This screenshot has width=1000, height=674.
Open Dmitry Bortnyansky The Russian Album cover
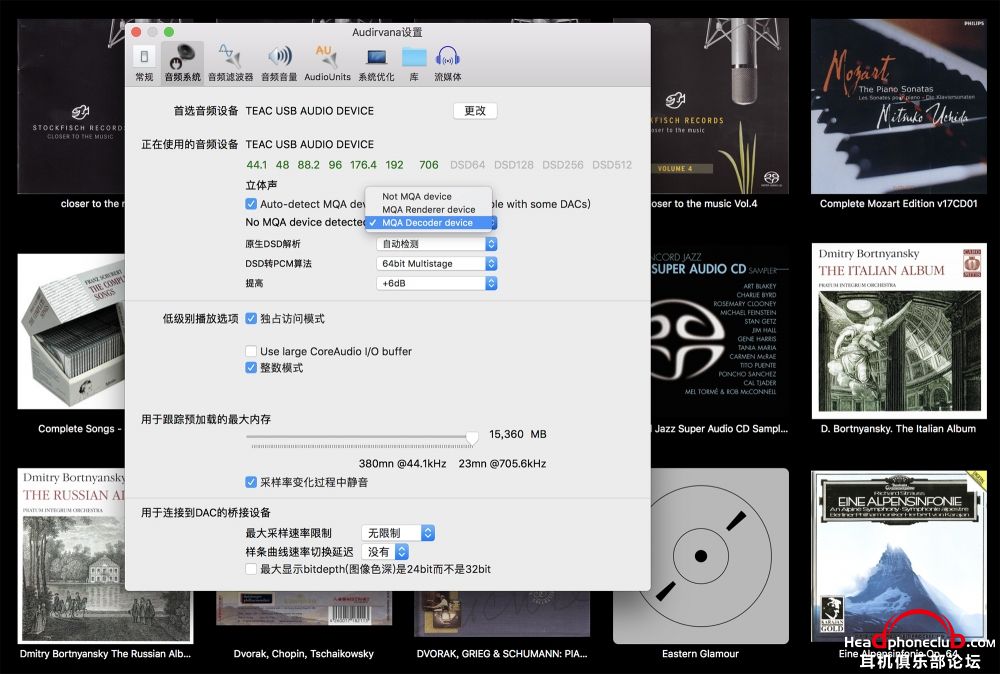(x=71, y=556)
